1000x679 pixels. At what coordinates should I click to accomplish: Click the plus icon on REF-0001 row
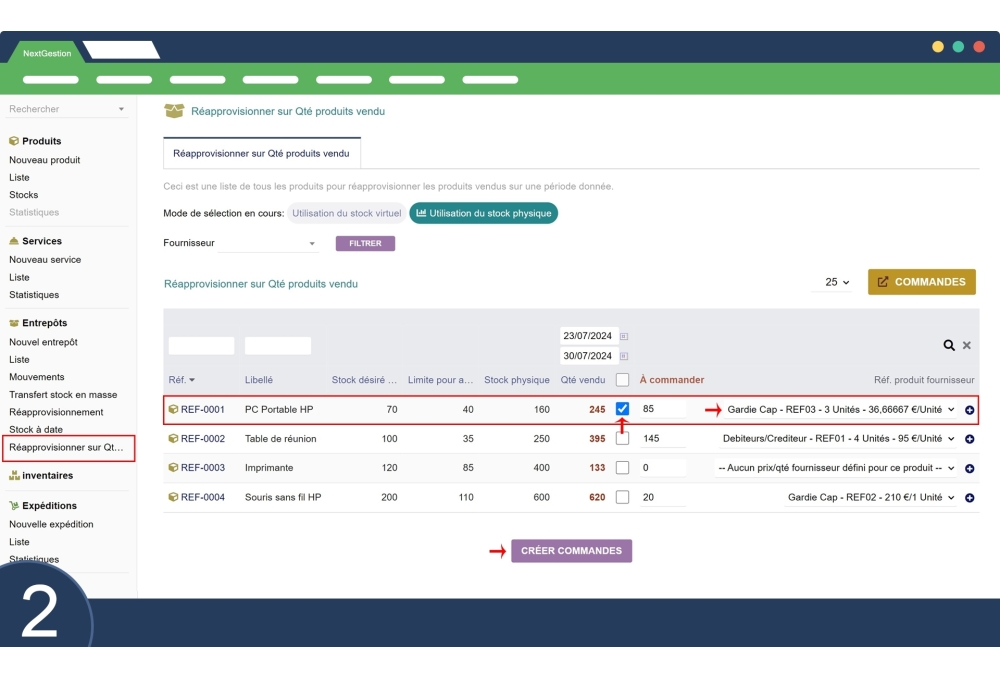coord(969,410)
